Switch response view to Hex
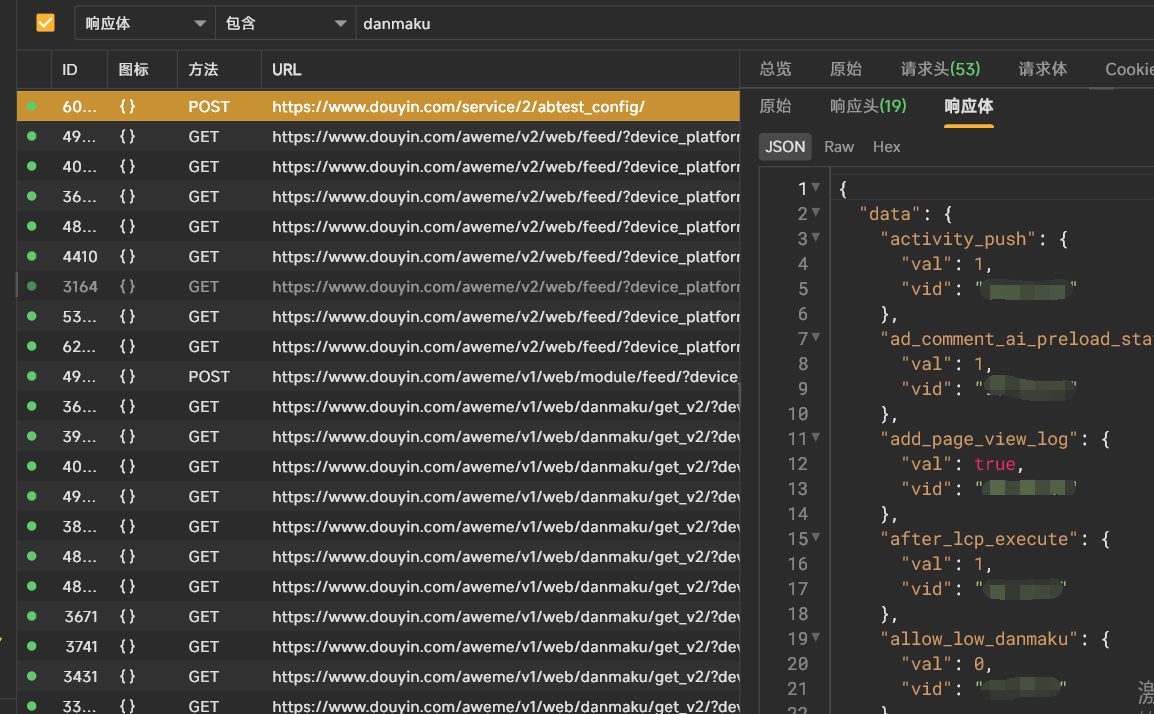Screen dimensions: 1154x714 [x=886, y=146]
